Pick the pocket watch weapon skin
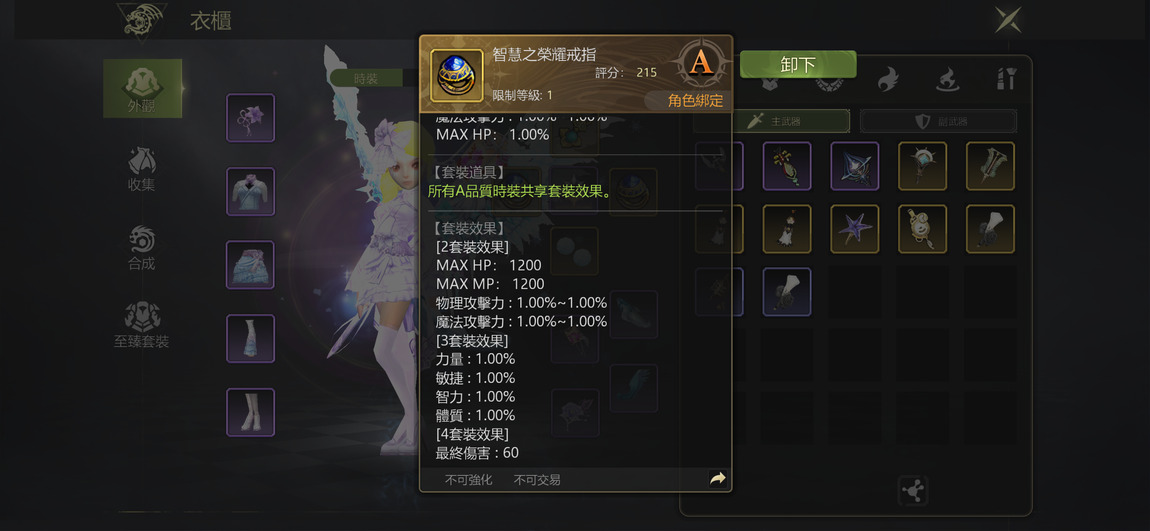 click(x=923, y=229)
